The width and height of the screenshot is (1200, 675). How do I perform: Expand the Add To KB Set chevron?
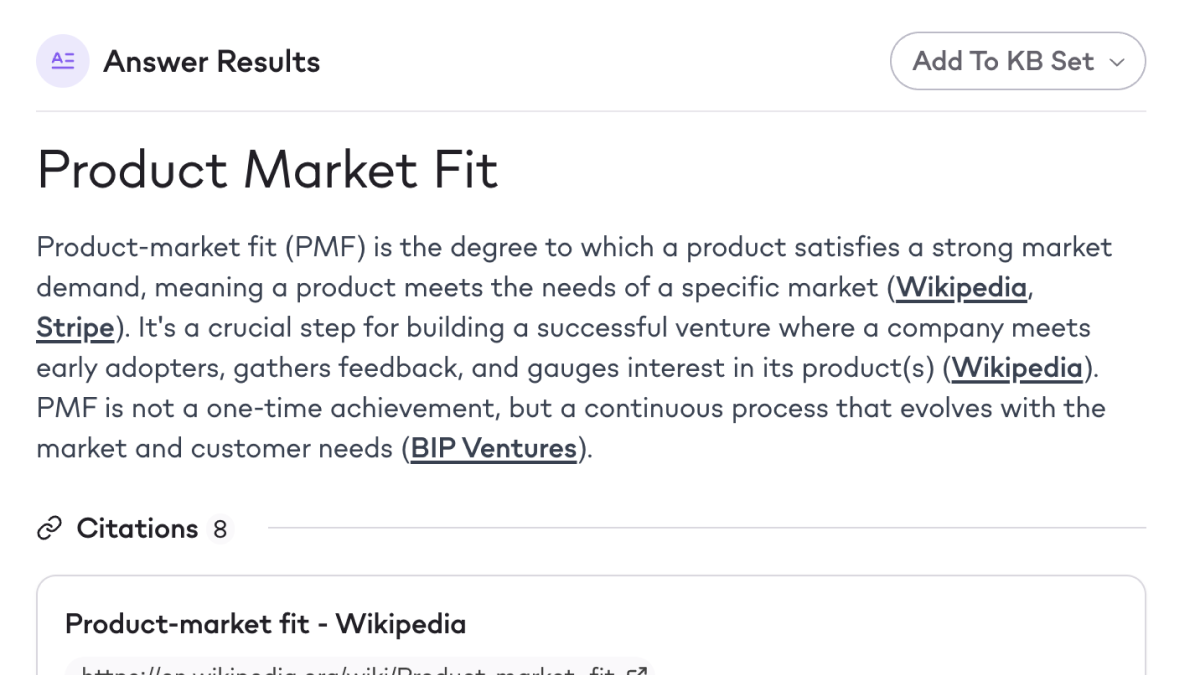[1117, 62]
